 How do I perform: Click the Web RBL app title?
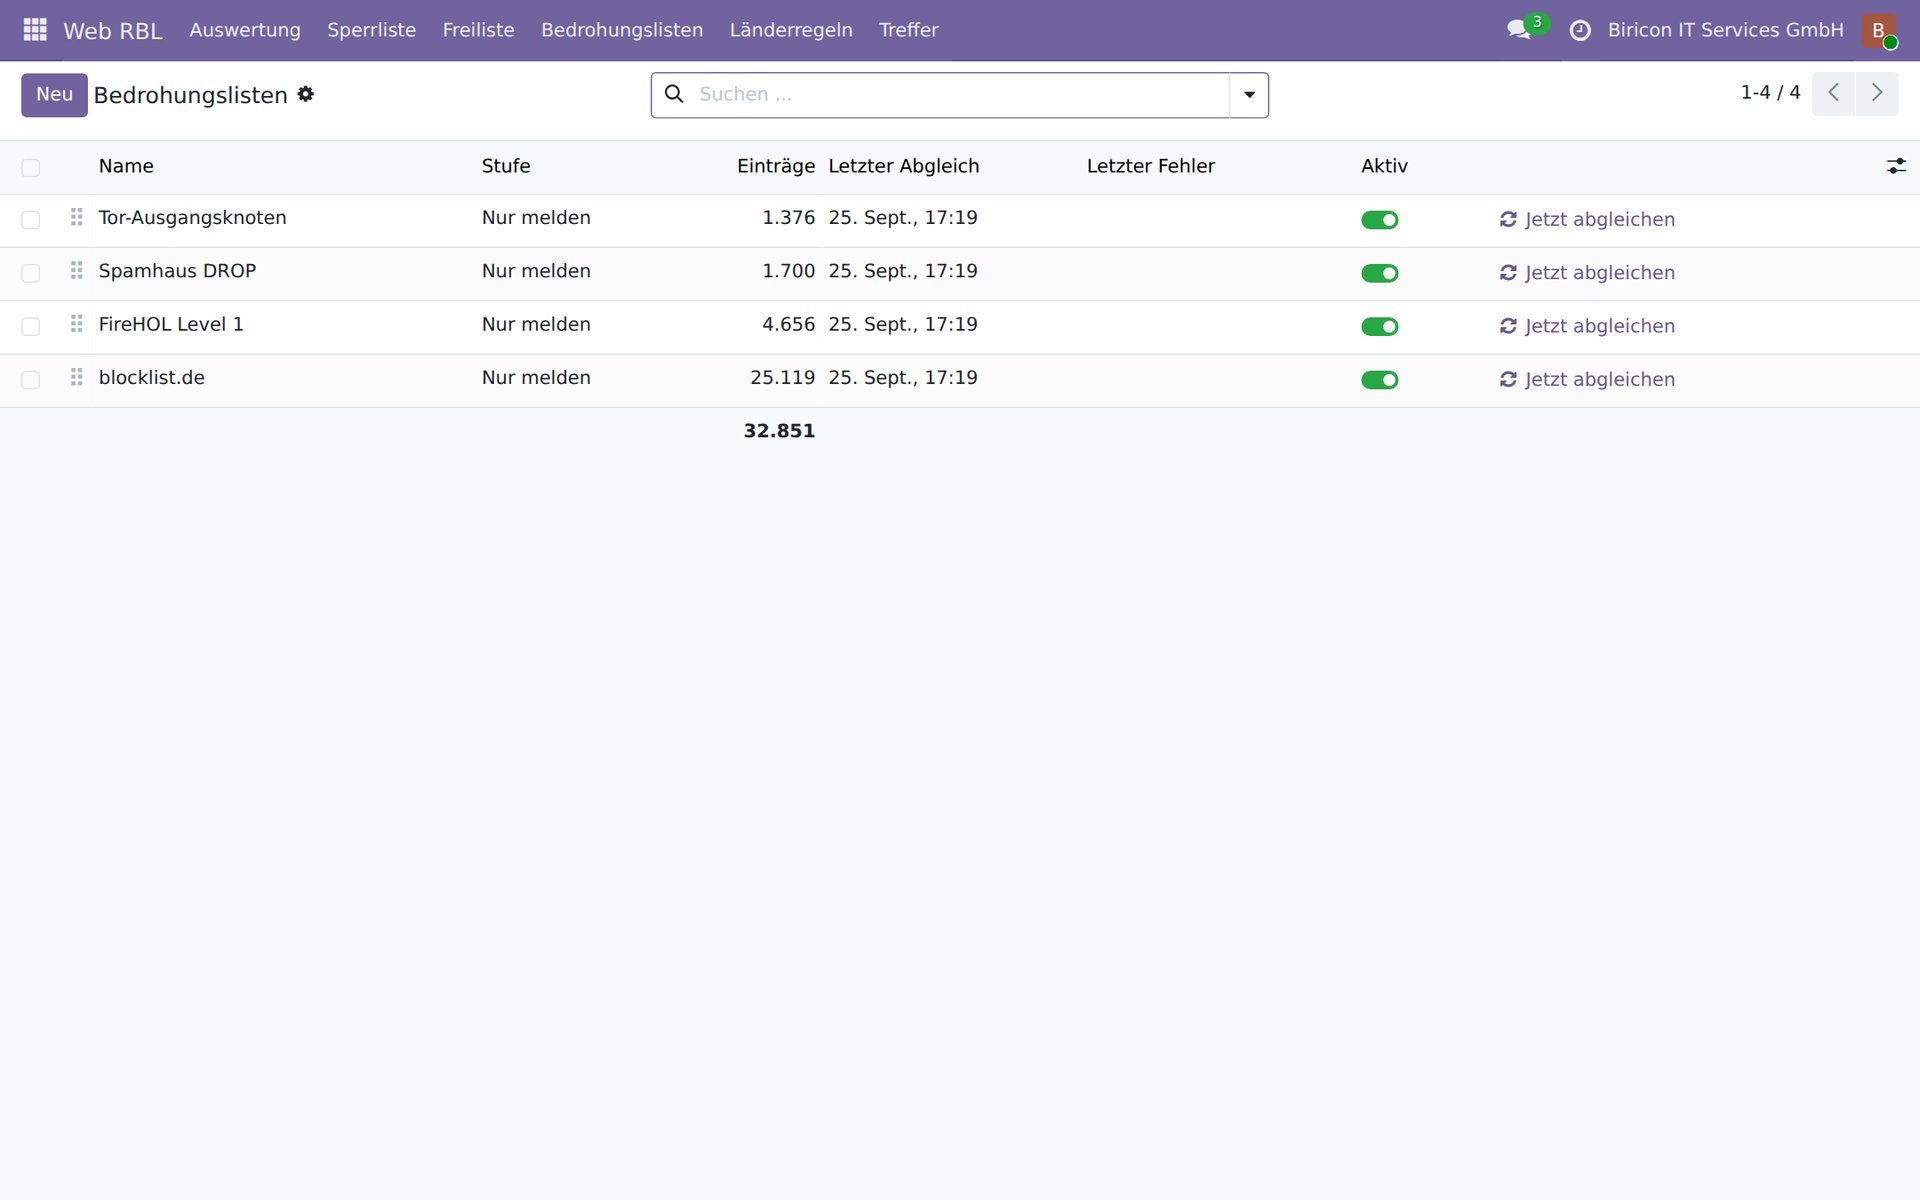coord(113,31)
